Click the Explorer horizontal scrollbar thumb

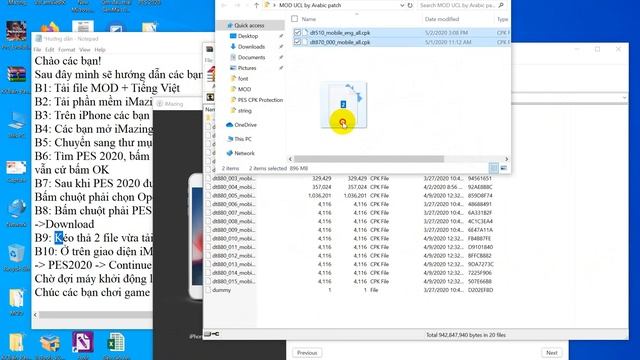pos(369,159)
